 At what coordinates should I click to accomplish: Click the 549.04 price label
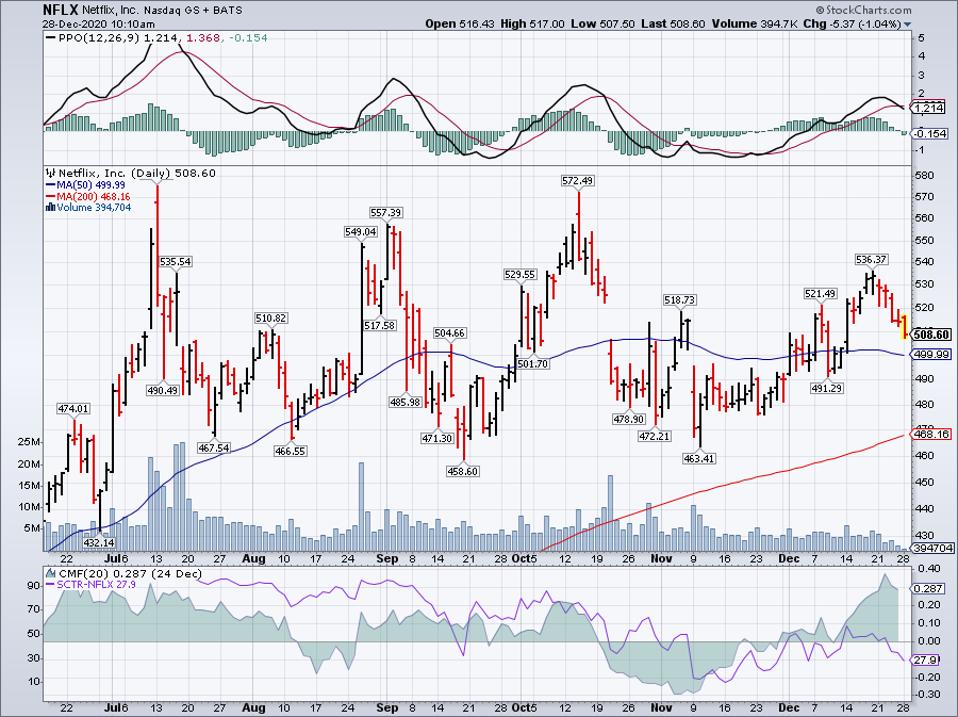click(x=360, y=232)
